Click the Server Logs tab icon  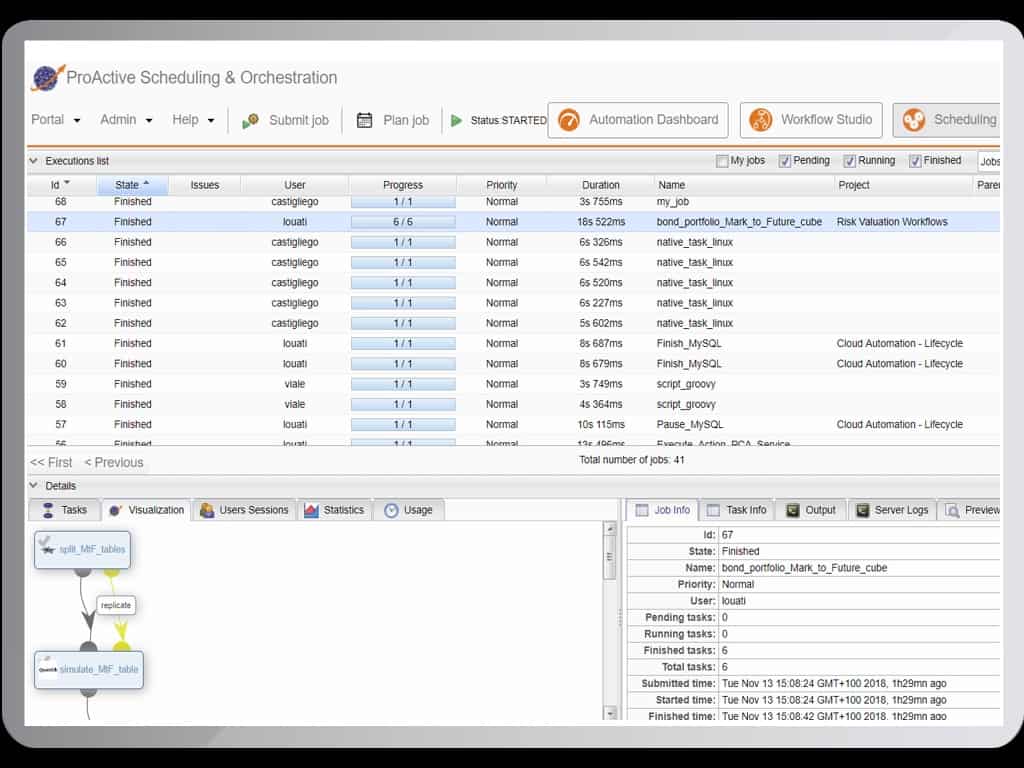(x=862, y=510)
